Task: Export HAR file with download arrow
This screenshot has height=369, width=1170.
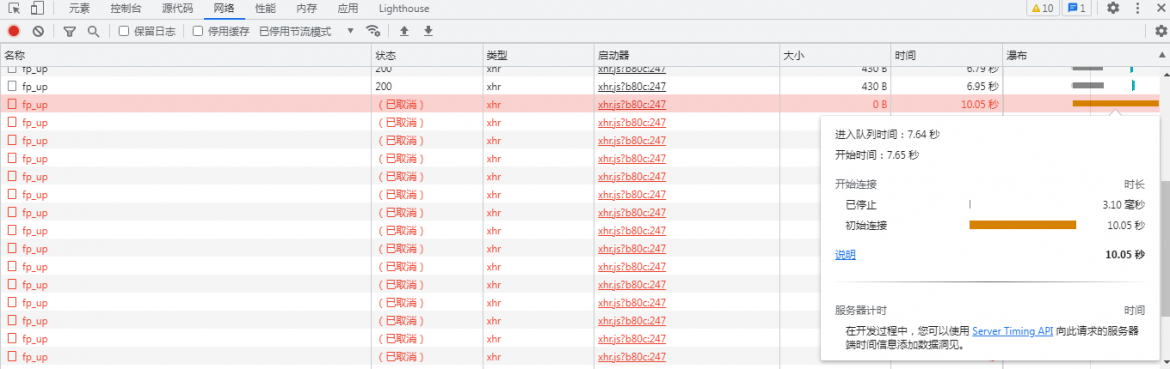Action: [x=428, y=31]
